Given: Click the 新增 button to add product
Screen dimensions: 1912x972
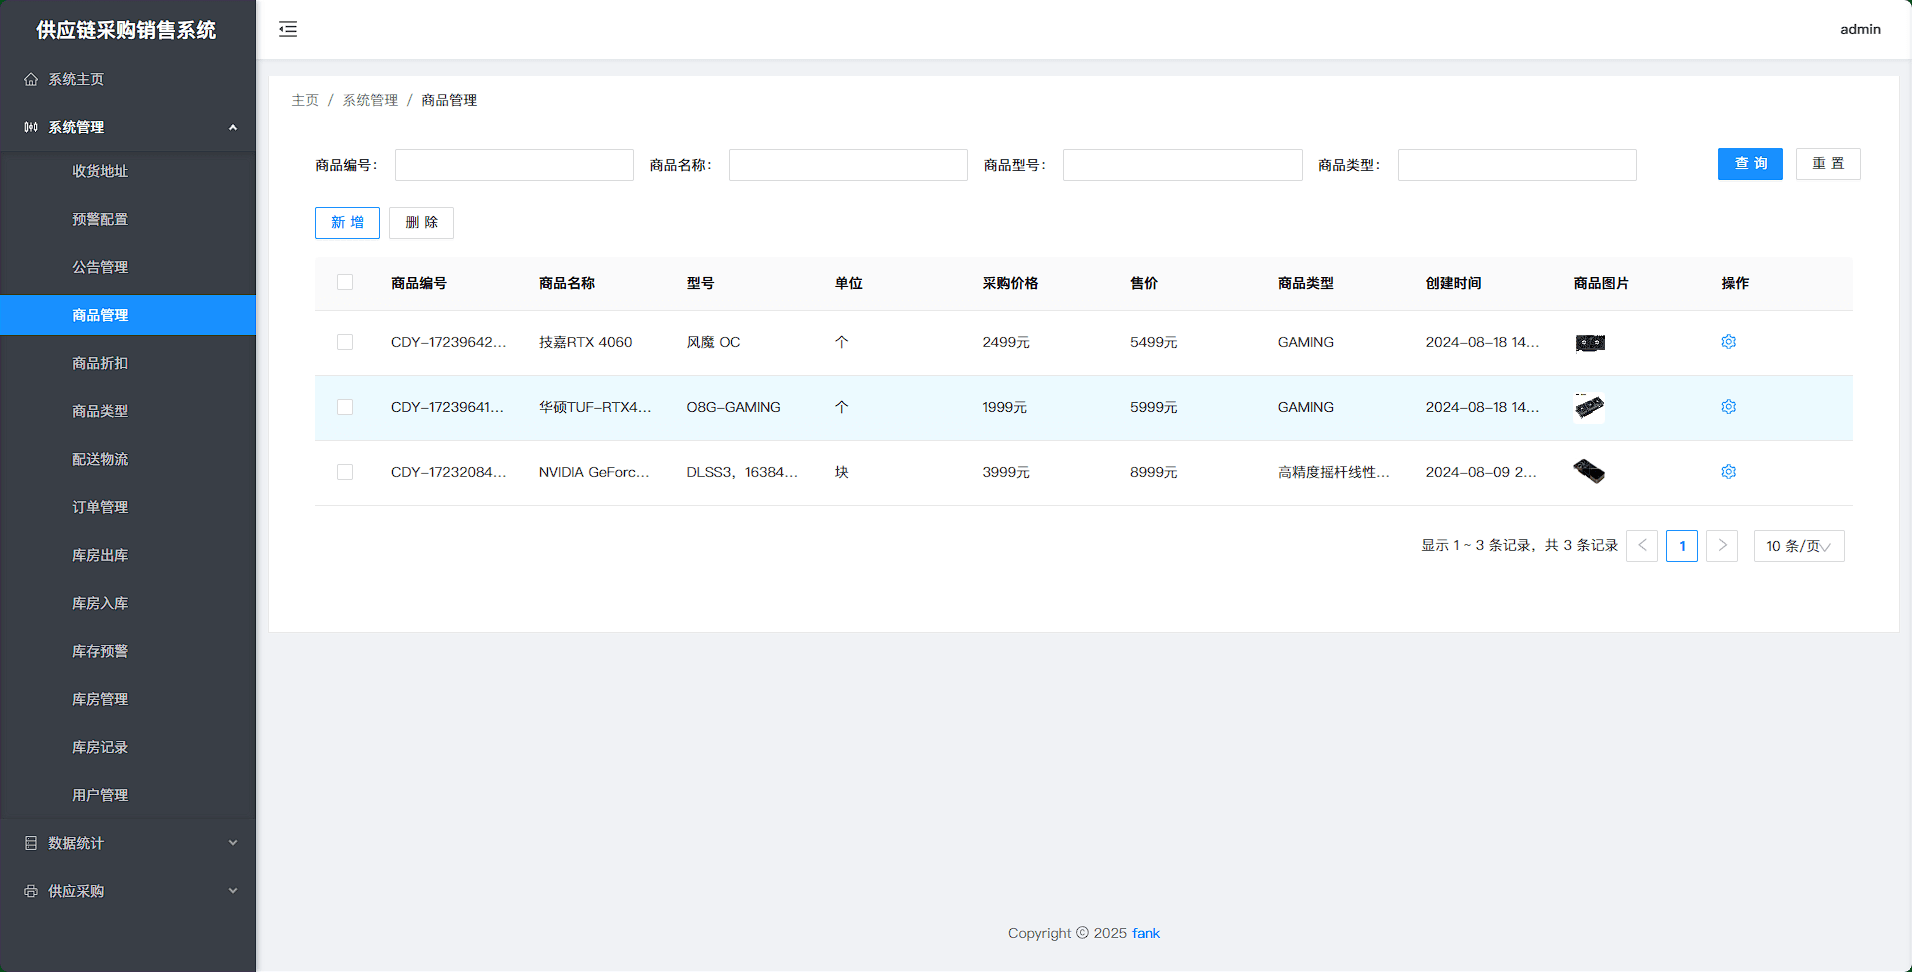Looking at the screenshot, I should click(347, 223).
